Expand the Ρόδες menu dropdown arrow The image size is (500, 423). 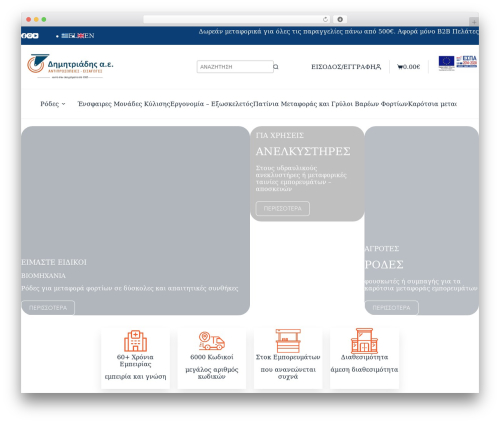coord(63,104)
